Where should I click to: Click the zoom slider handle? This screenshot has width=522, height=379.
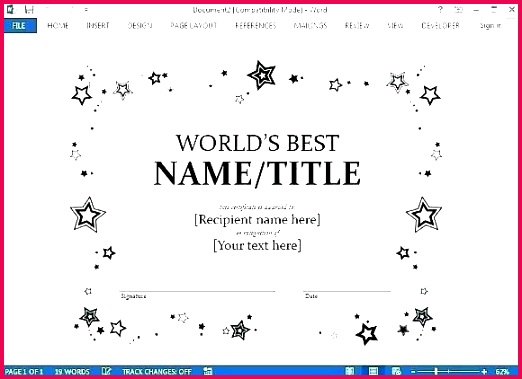(x=436, y=371)
